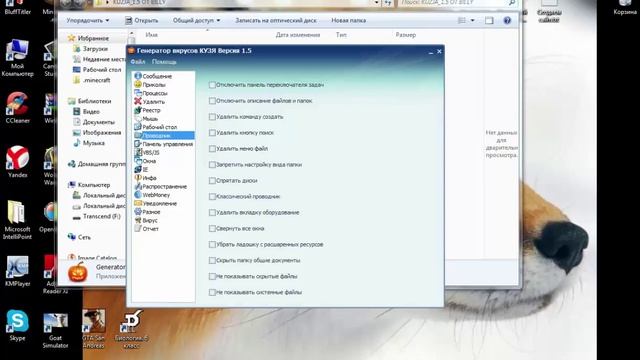Image resolution: width=640 pixels, height=360 pixels.
Task: Select the VBS/JS category
Action: 147,152
